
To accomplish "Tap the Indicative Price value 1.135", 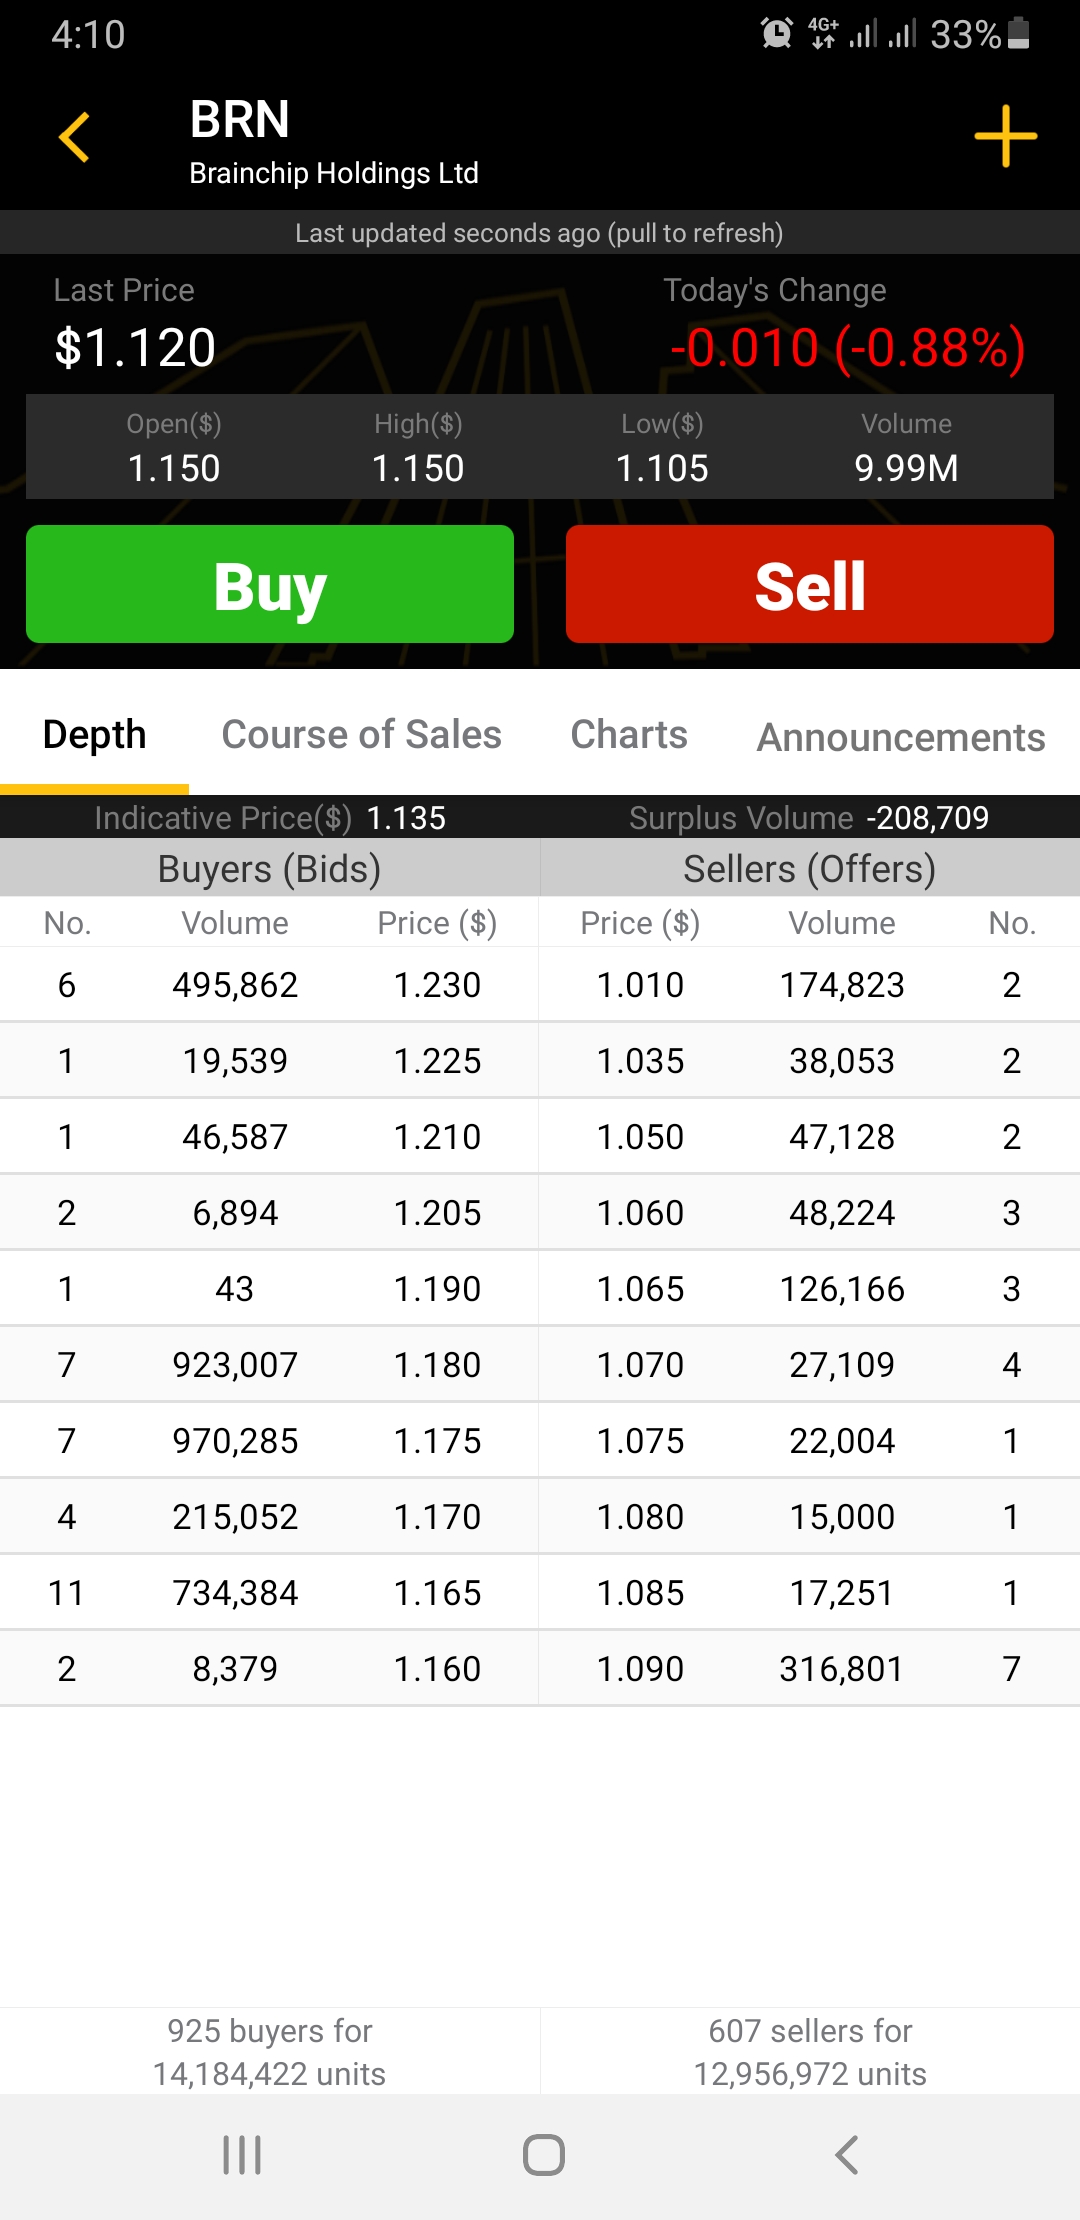I will (x=406, y=818).
